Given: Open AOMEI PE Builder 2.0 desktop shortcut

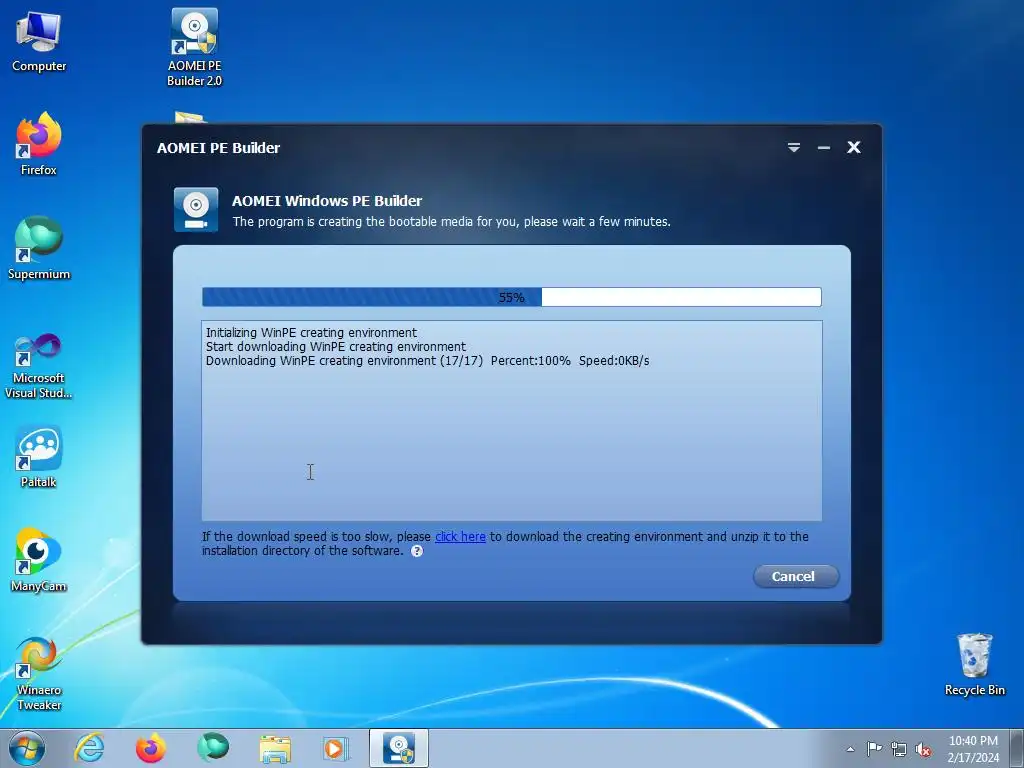Looking at the screenshot, I should coord(195,47).
